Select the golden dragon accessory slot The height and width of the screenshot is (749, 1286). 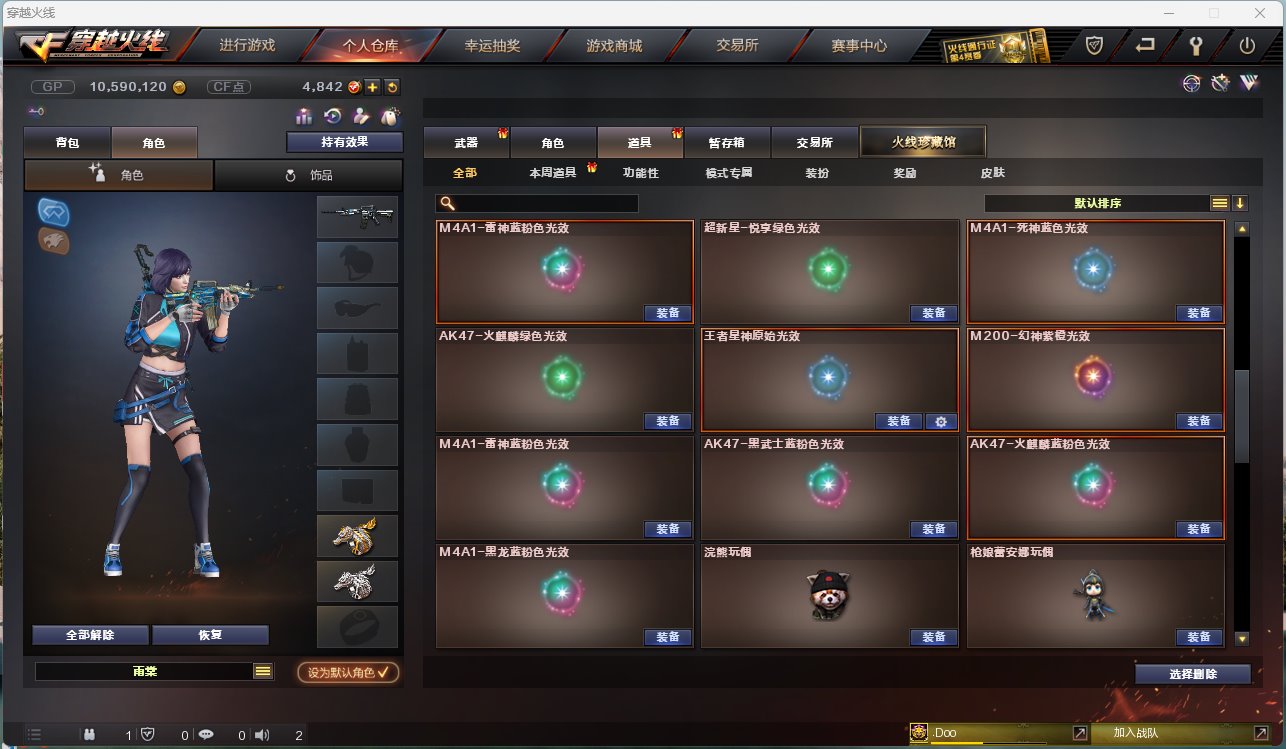click(x=357, y=536)
